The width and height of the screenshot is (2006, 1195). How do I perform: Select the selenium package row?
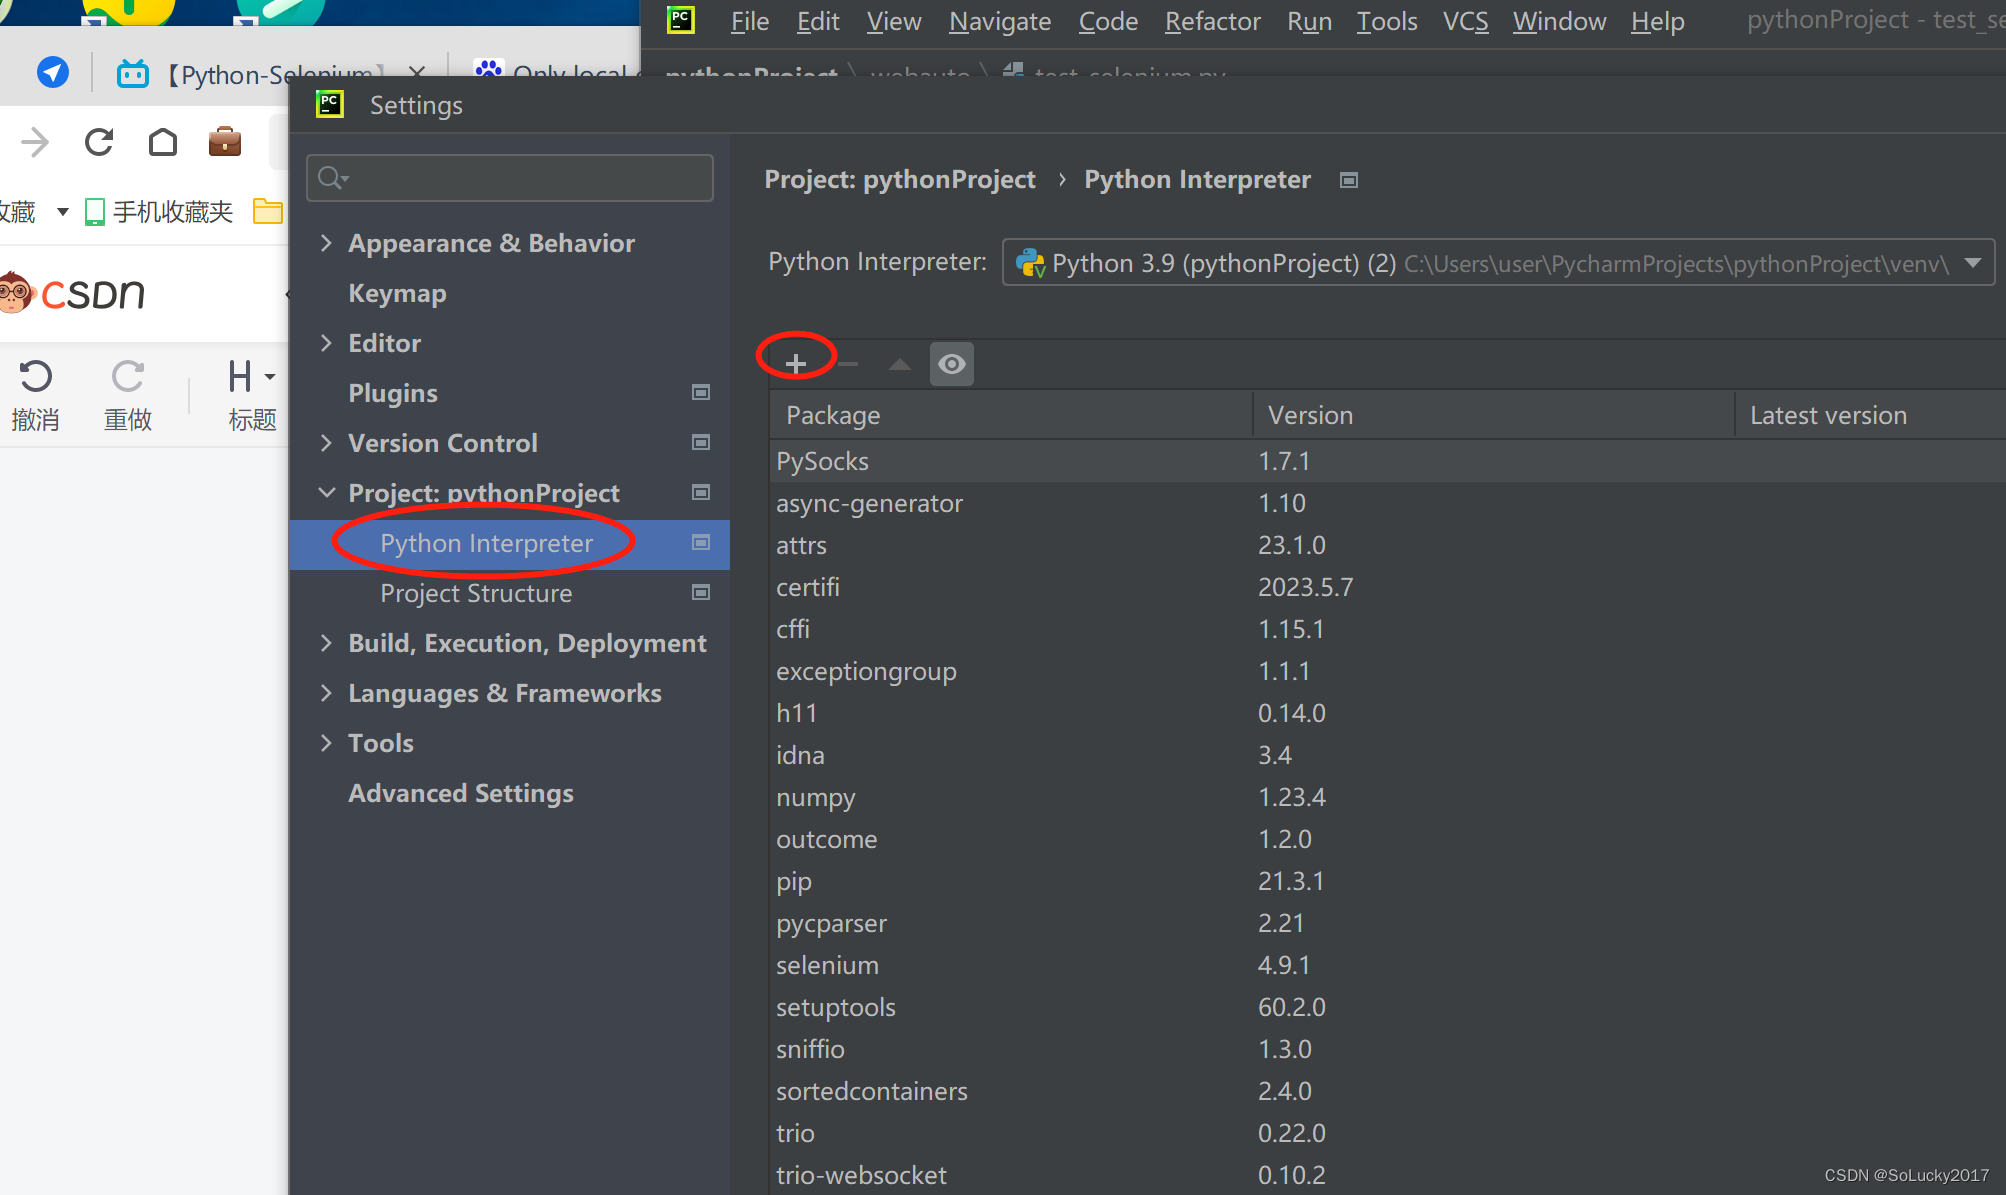[x=827, y=965]
